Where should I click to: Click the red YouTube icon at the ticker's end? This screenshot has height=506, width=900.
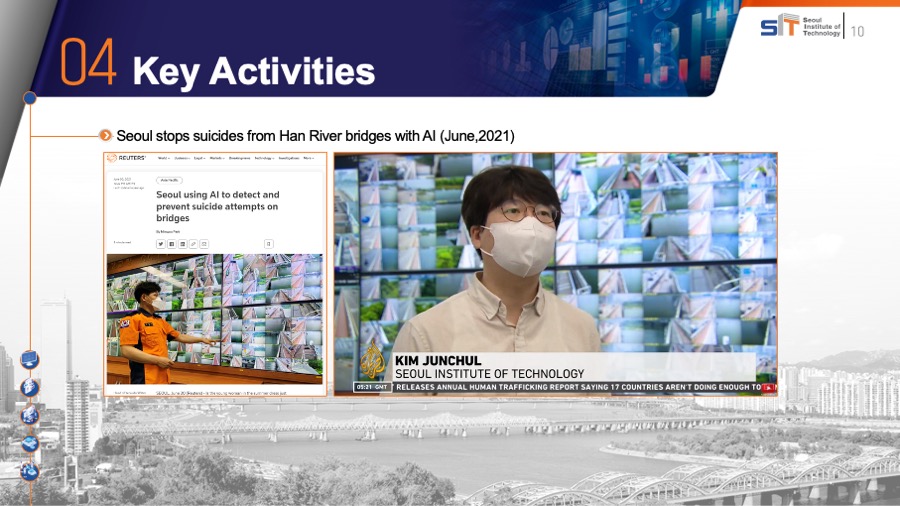(769, 388)
